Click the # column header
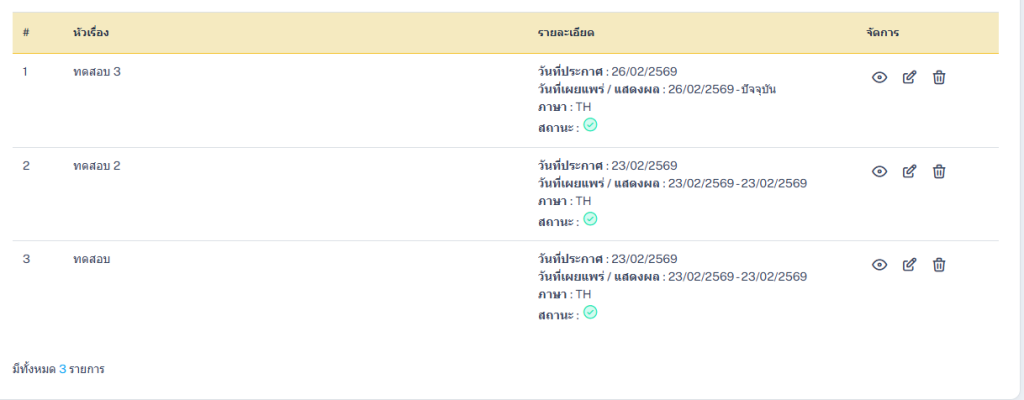This screenshot has width=1024, height=400. click(25, 33)
